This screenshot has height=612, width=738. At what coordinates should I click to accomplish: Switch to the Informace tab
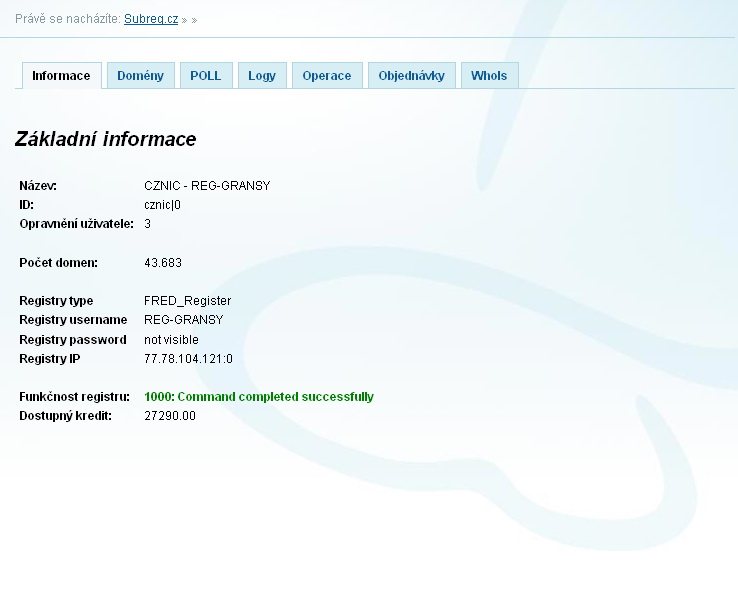click(61, 76)
